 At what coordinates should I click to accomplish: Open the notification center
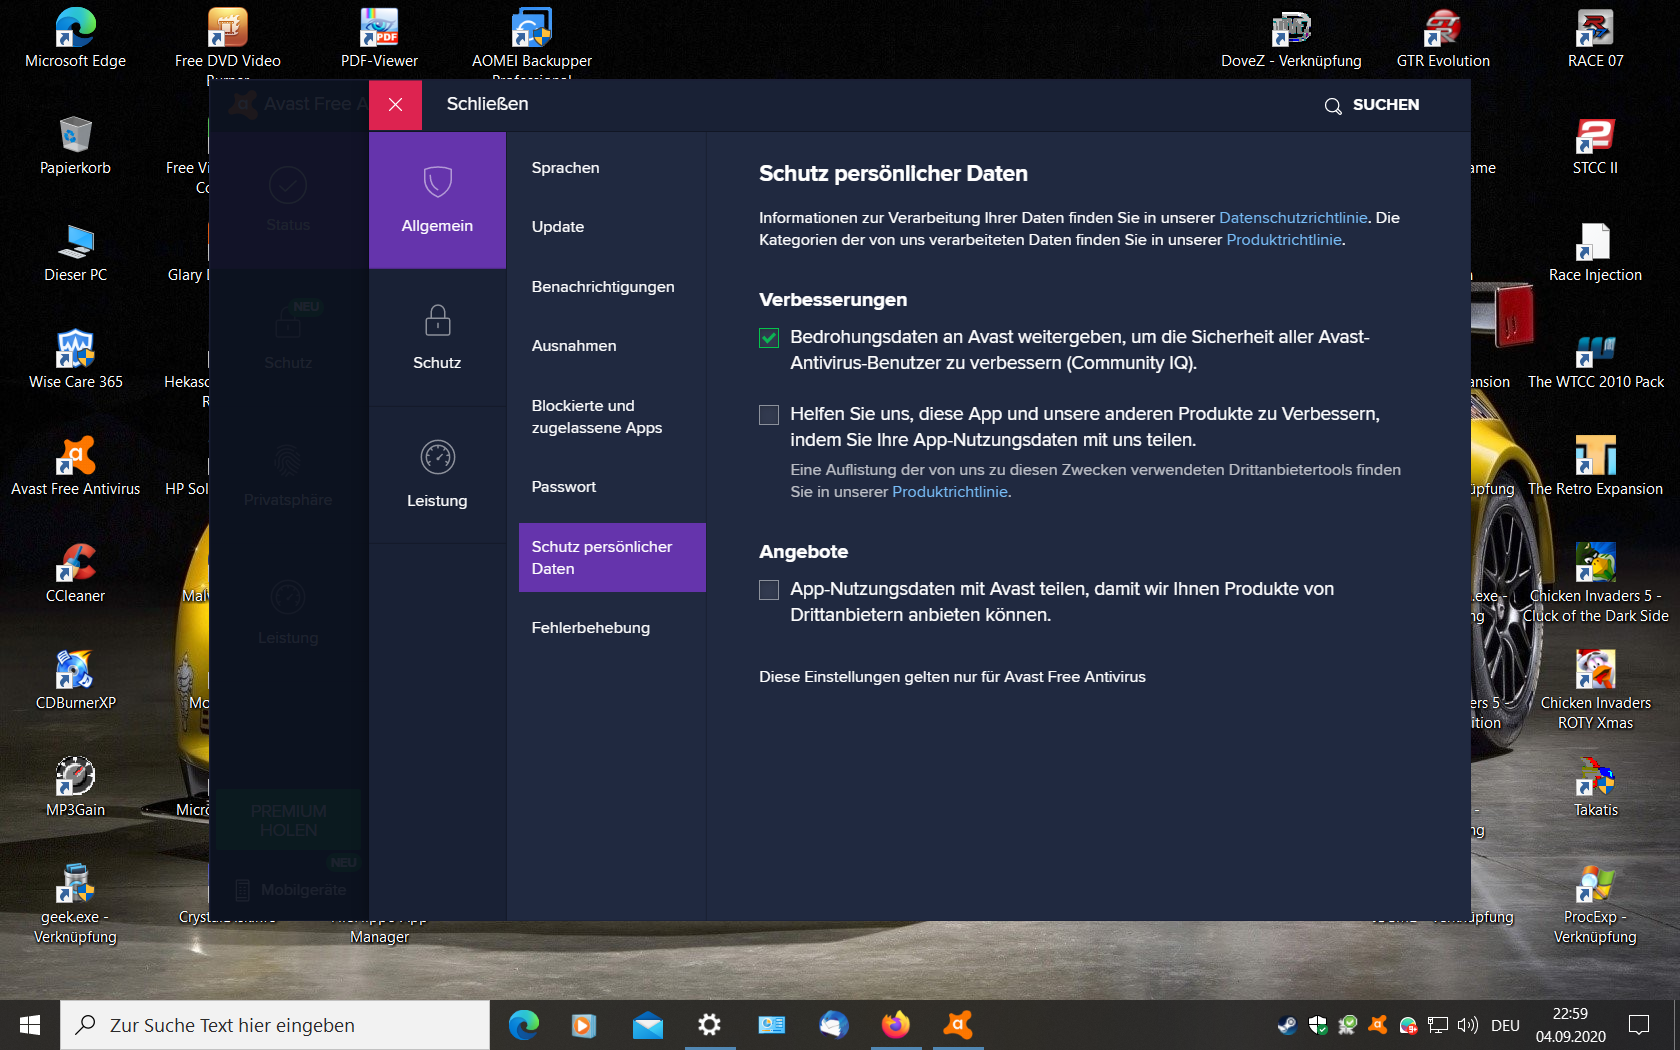coord(1639,1025)
